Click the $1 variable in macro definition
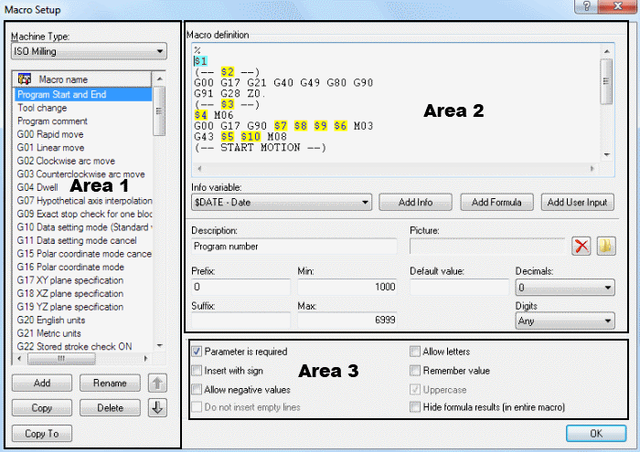The height and width of the screenshot is (452, 640). tap(200, 61)
